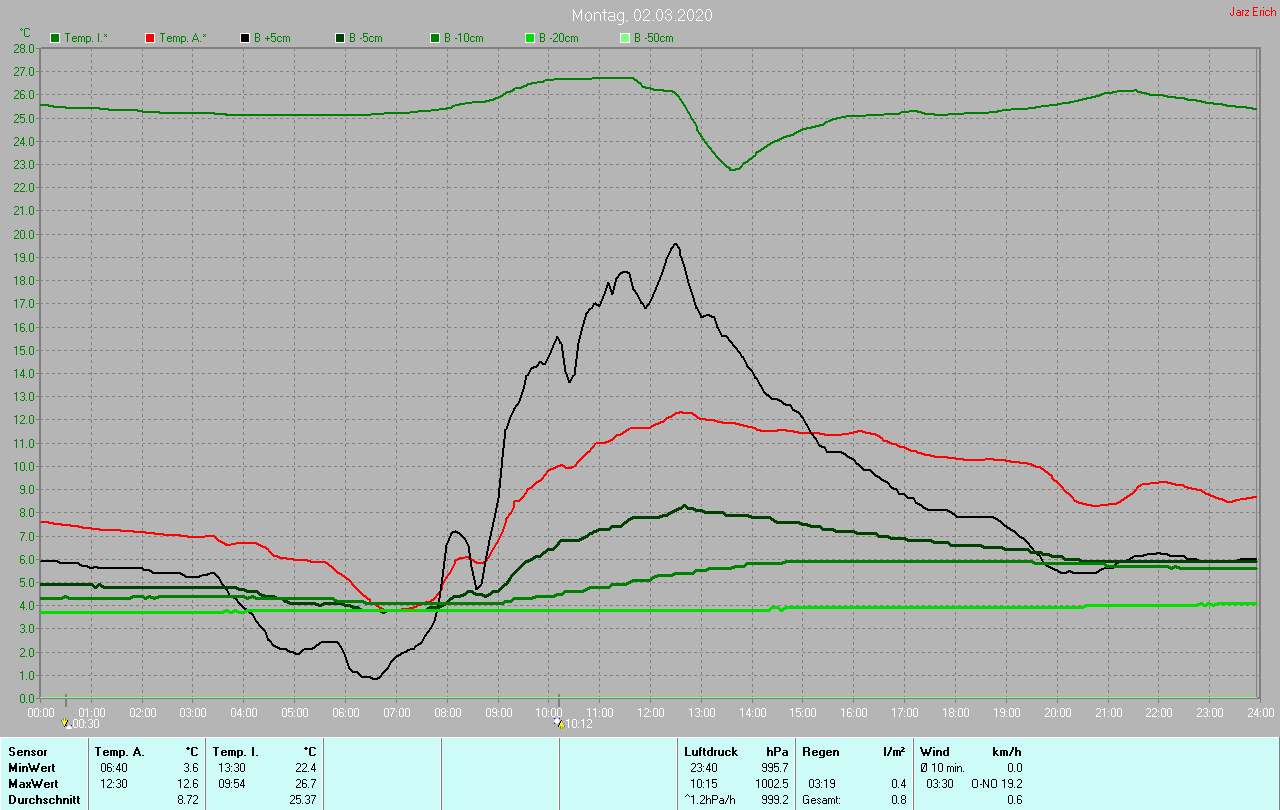Click the Temp. I. maximum value 26.7

coord(305,784)
